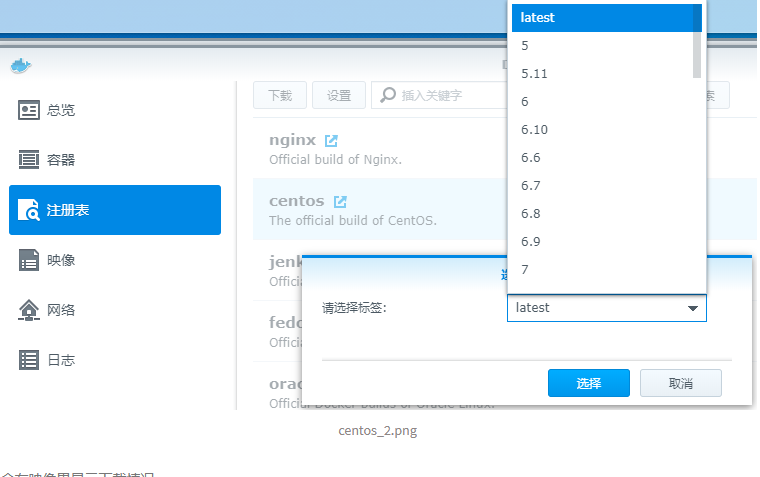This screenshot has width=760, height=477.
Task: Choose tag 7 in the dropdown list
Action: 525,270
